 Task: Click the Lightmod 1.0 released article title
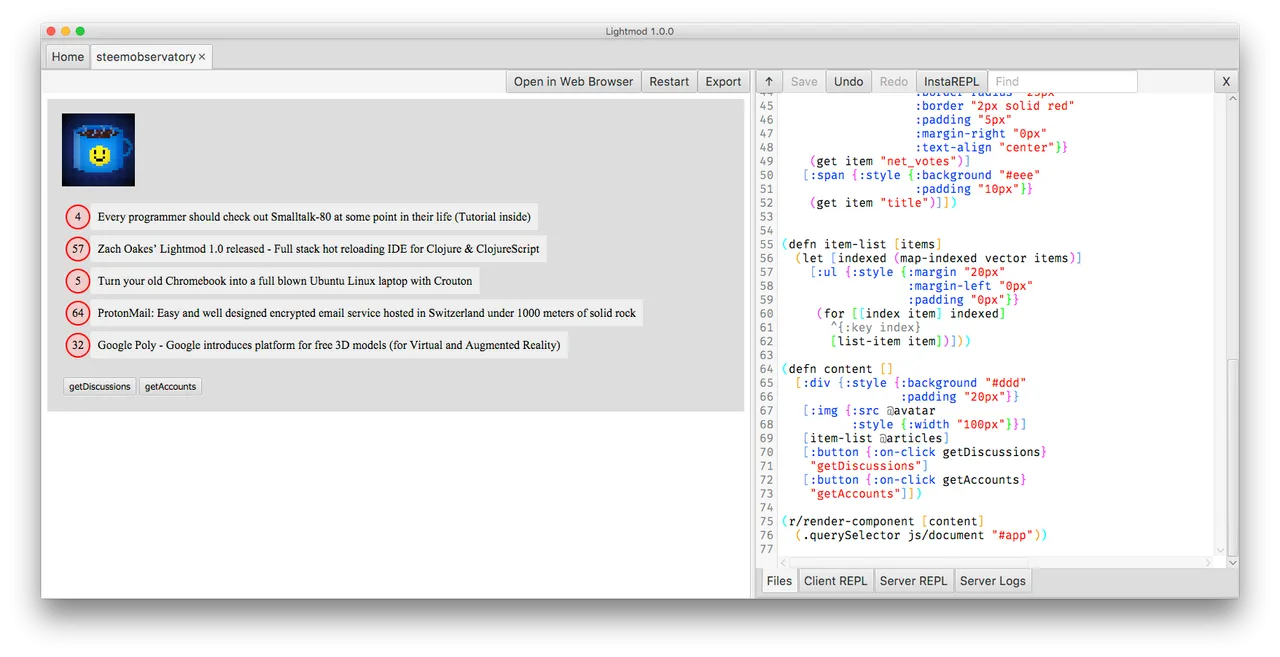click(319, 249)
